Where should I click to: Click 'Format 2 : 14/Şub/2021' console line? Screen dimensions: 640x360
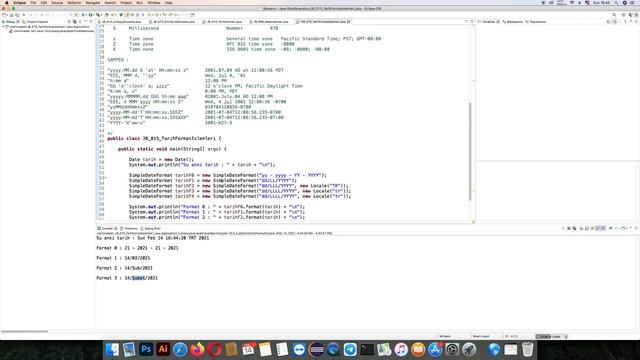click(x=124, y=268)
